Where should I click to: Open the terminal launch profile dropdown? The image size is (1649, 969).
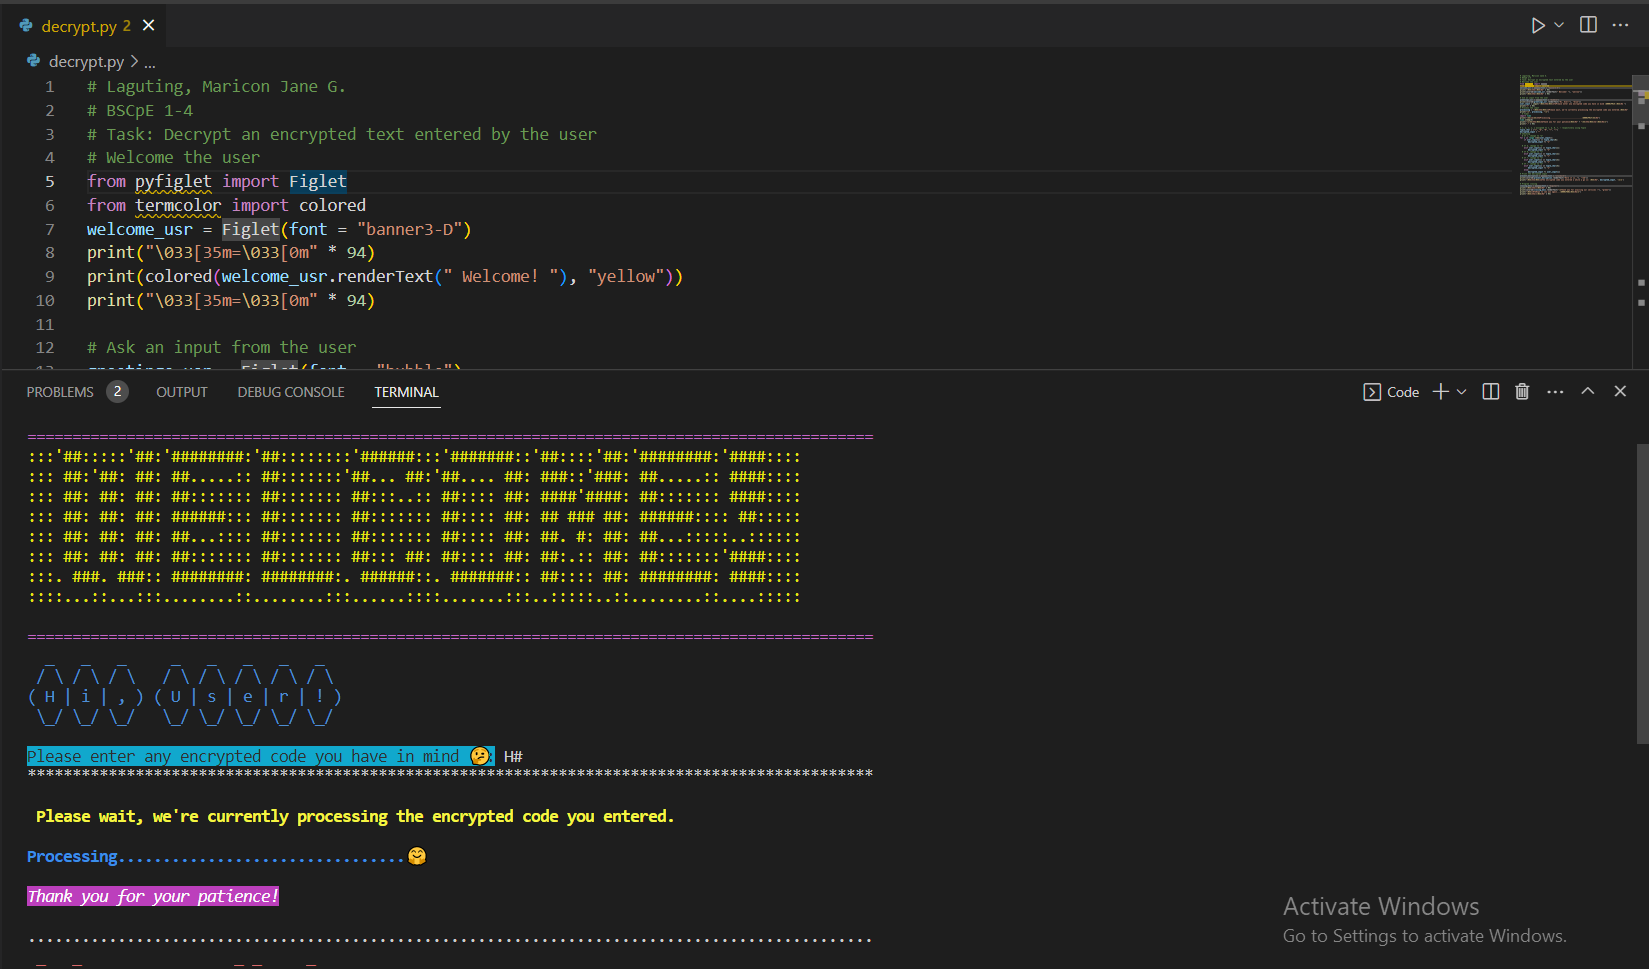[1462, 392]
